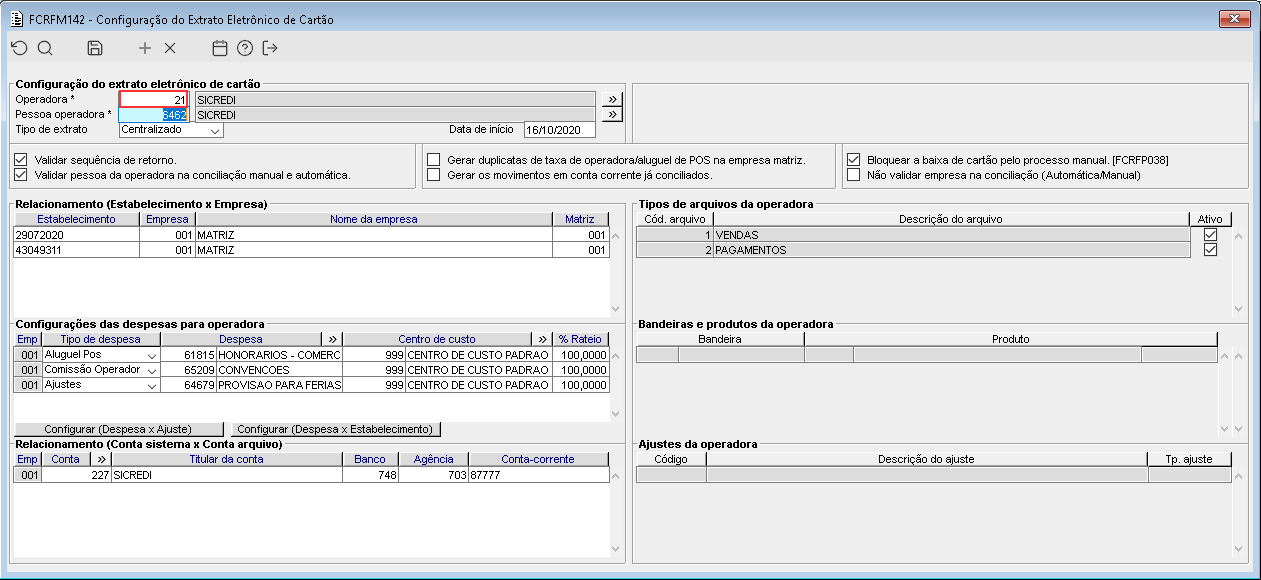Click the Data de início date field

point(560,130)
